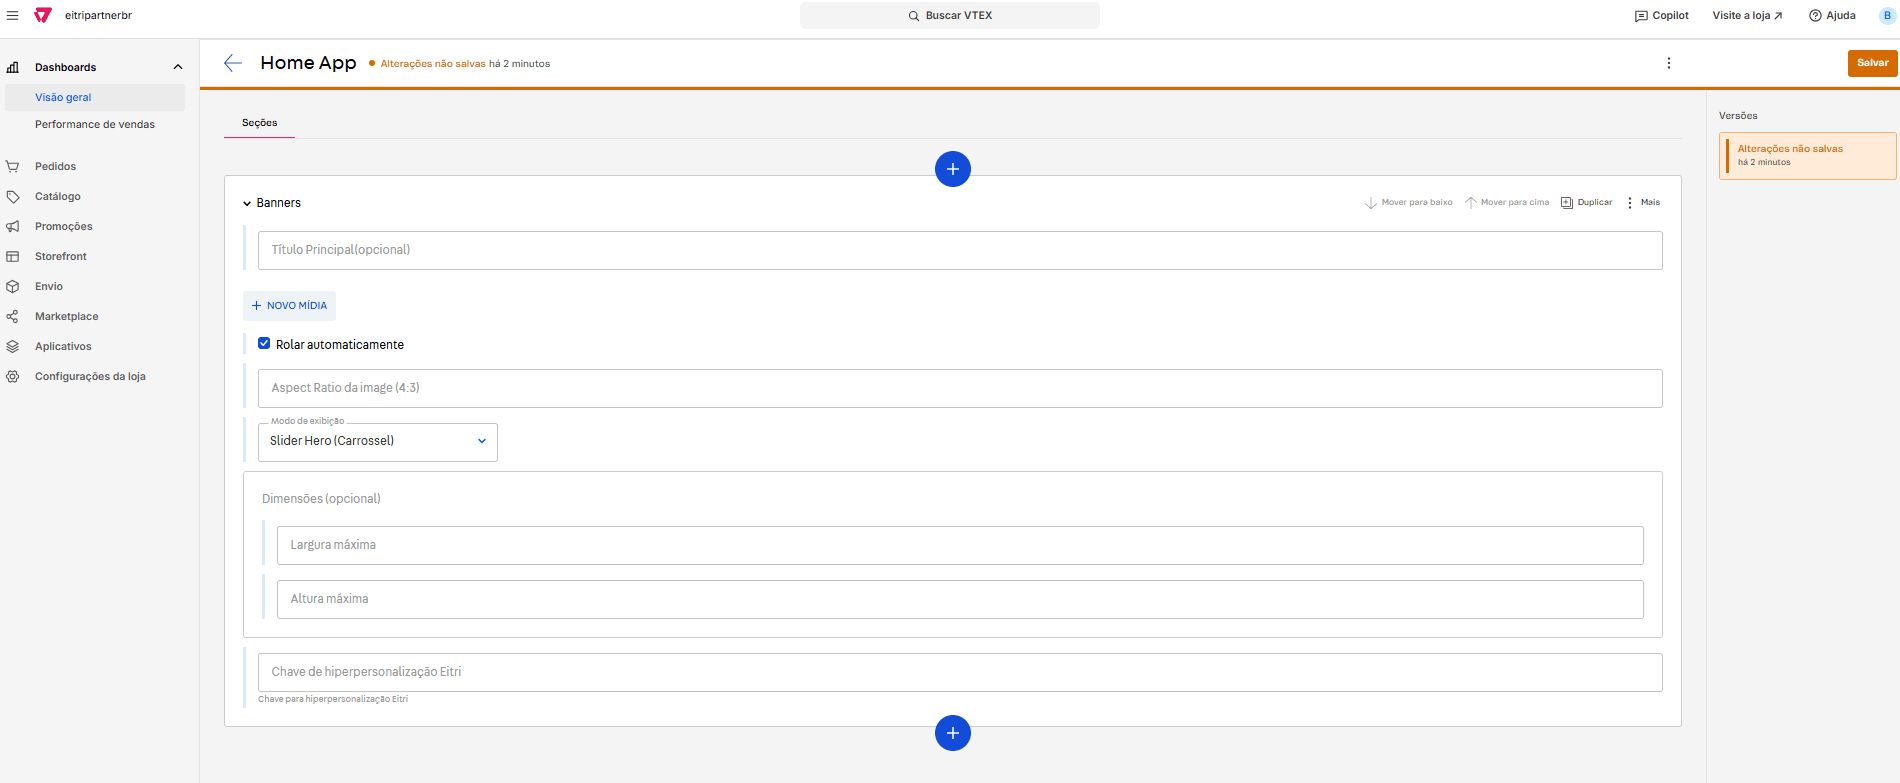Click the NOVO MÍDIA button
Screen dimensions: 1900x783
point(289,306)
